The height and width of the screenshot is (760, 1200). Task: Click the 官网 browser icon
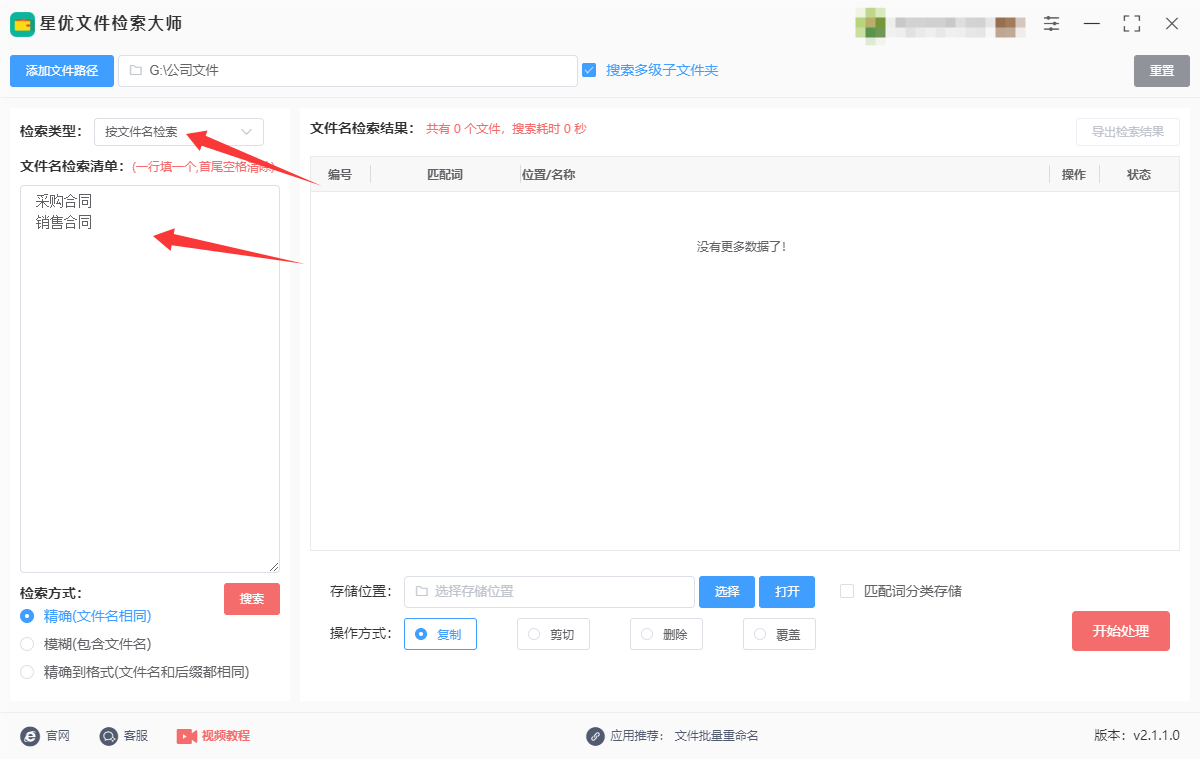point(30,736)
